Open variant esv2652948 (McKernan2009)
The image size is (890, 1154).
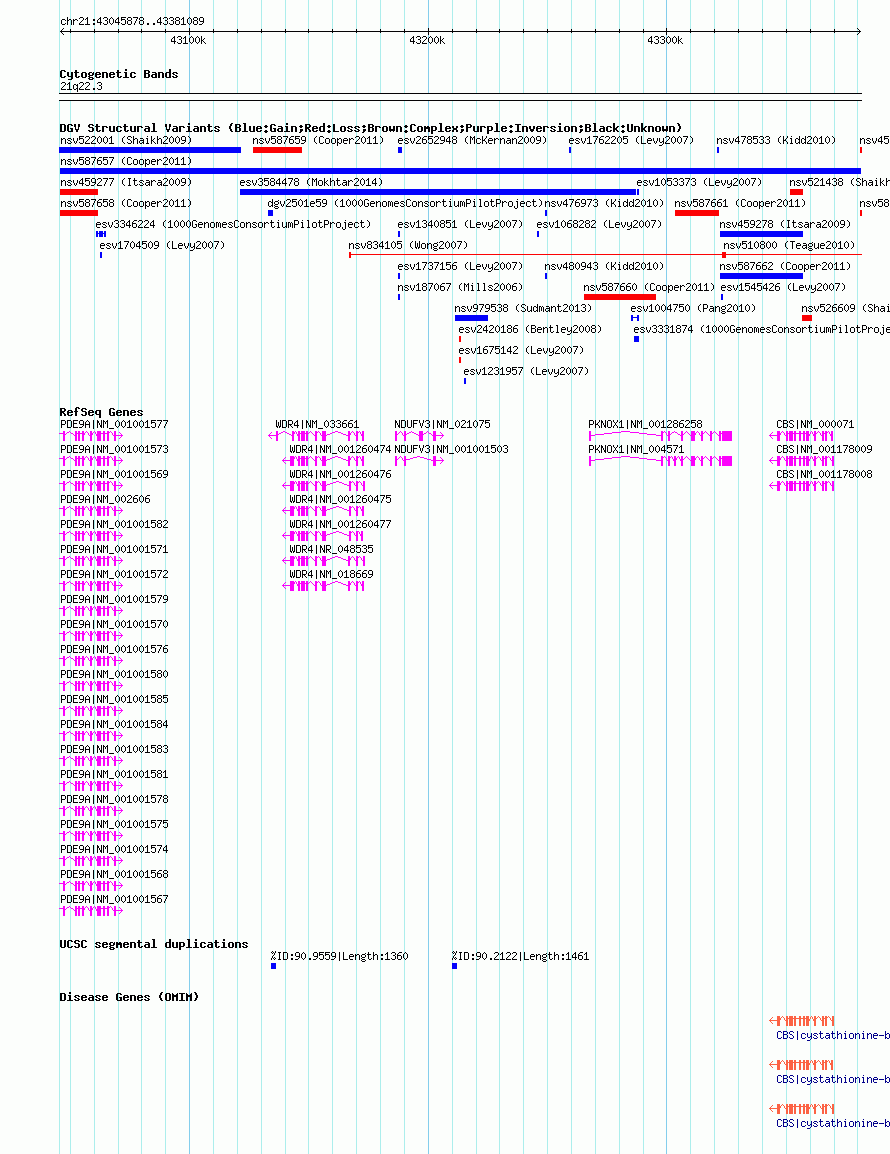pos(472,140)
